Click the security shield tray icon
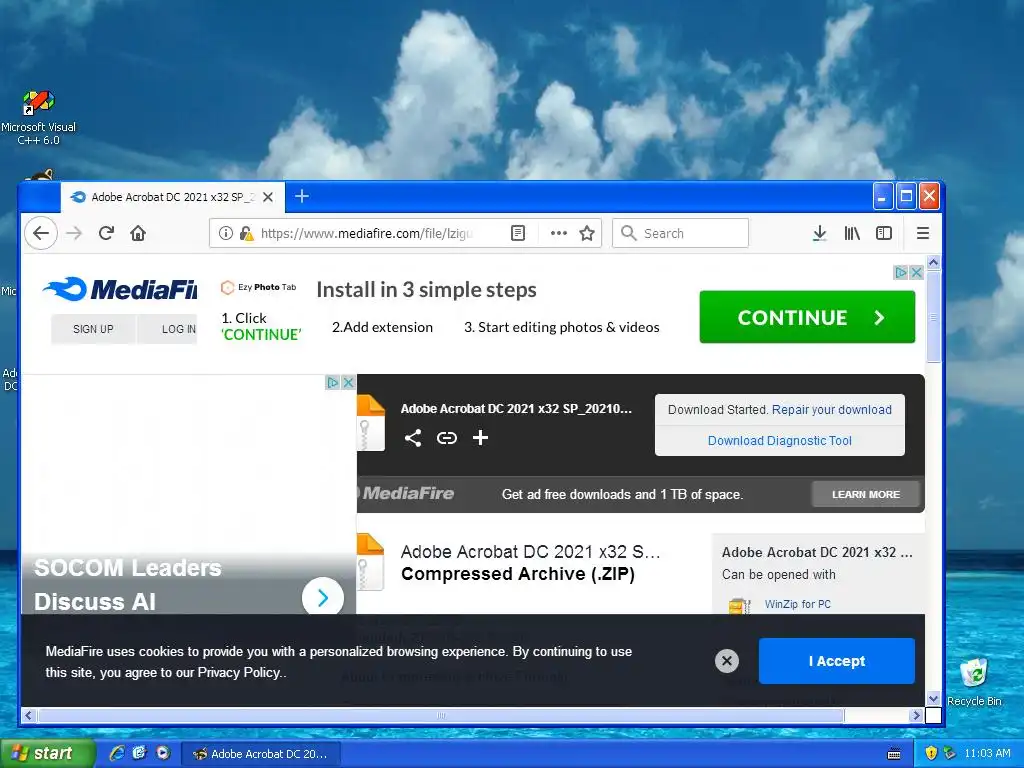 (931, 753)
